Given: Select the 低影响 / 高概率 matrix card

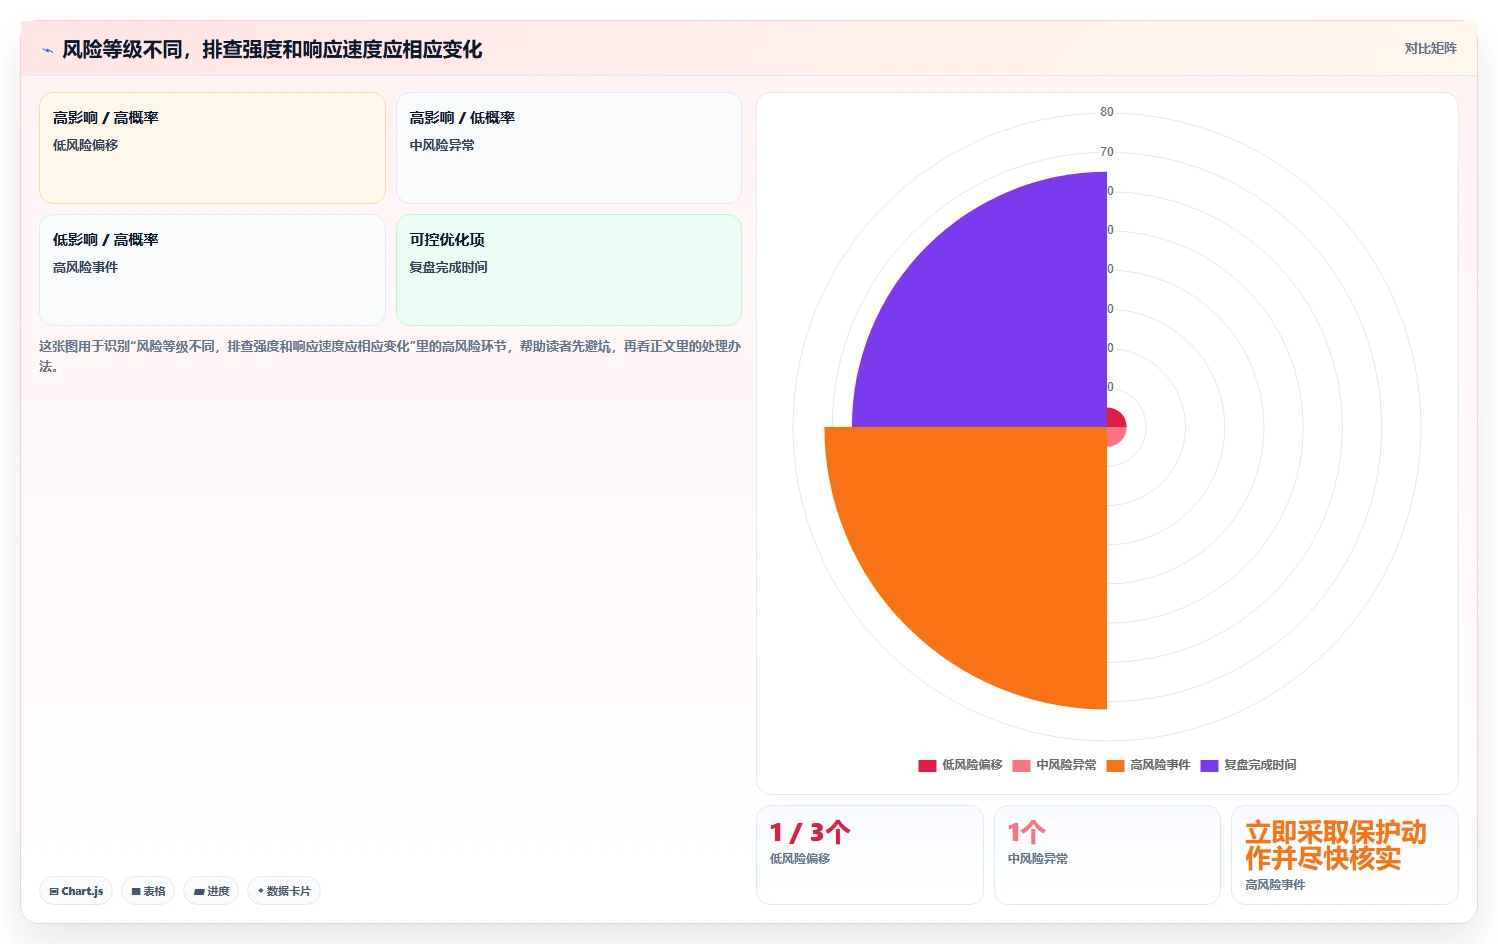Looking at the screenshot, I should click(212, 270).
